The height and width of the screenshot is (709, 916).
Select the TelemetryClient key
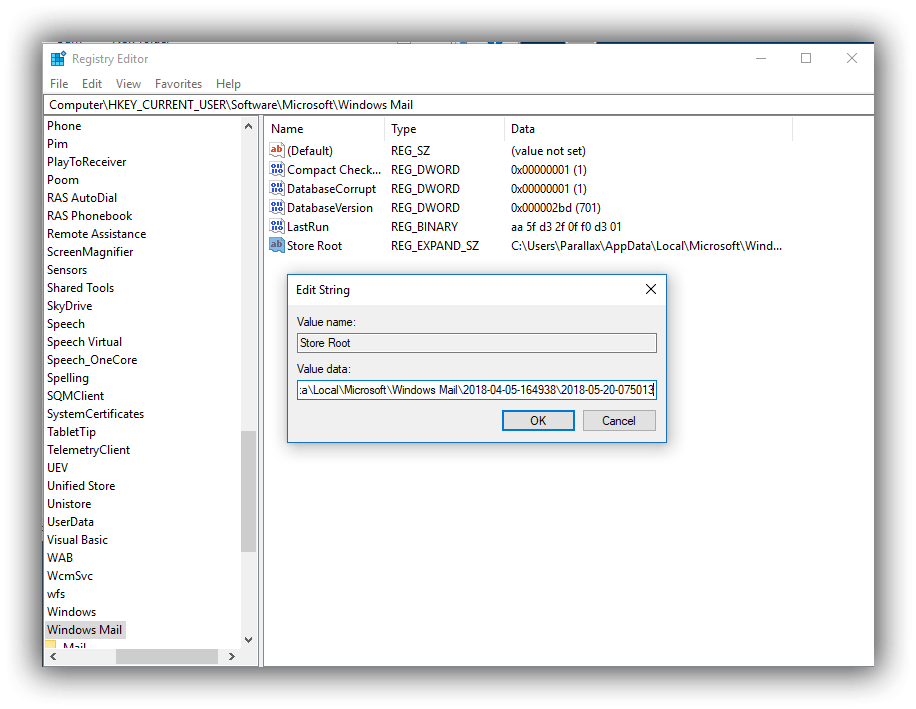tap(88, 450)
